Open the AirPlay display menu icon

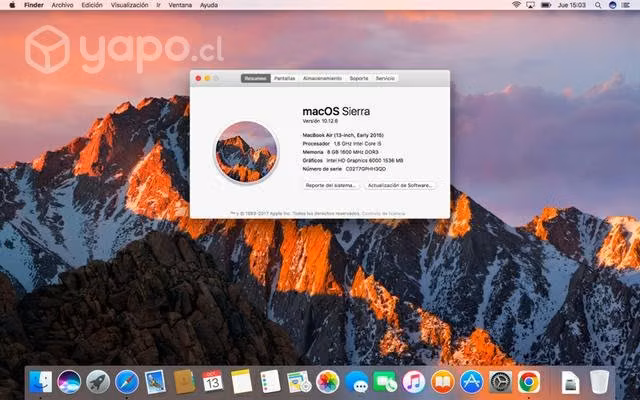(530, 5)
